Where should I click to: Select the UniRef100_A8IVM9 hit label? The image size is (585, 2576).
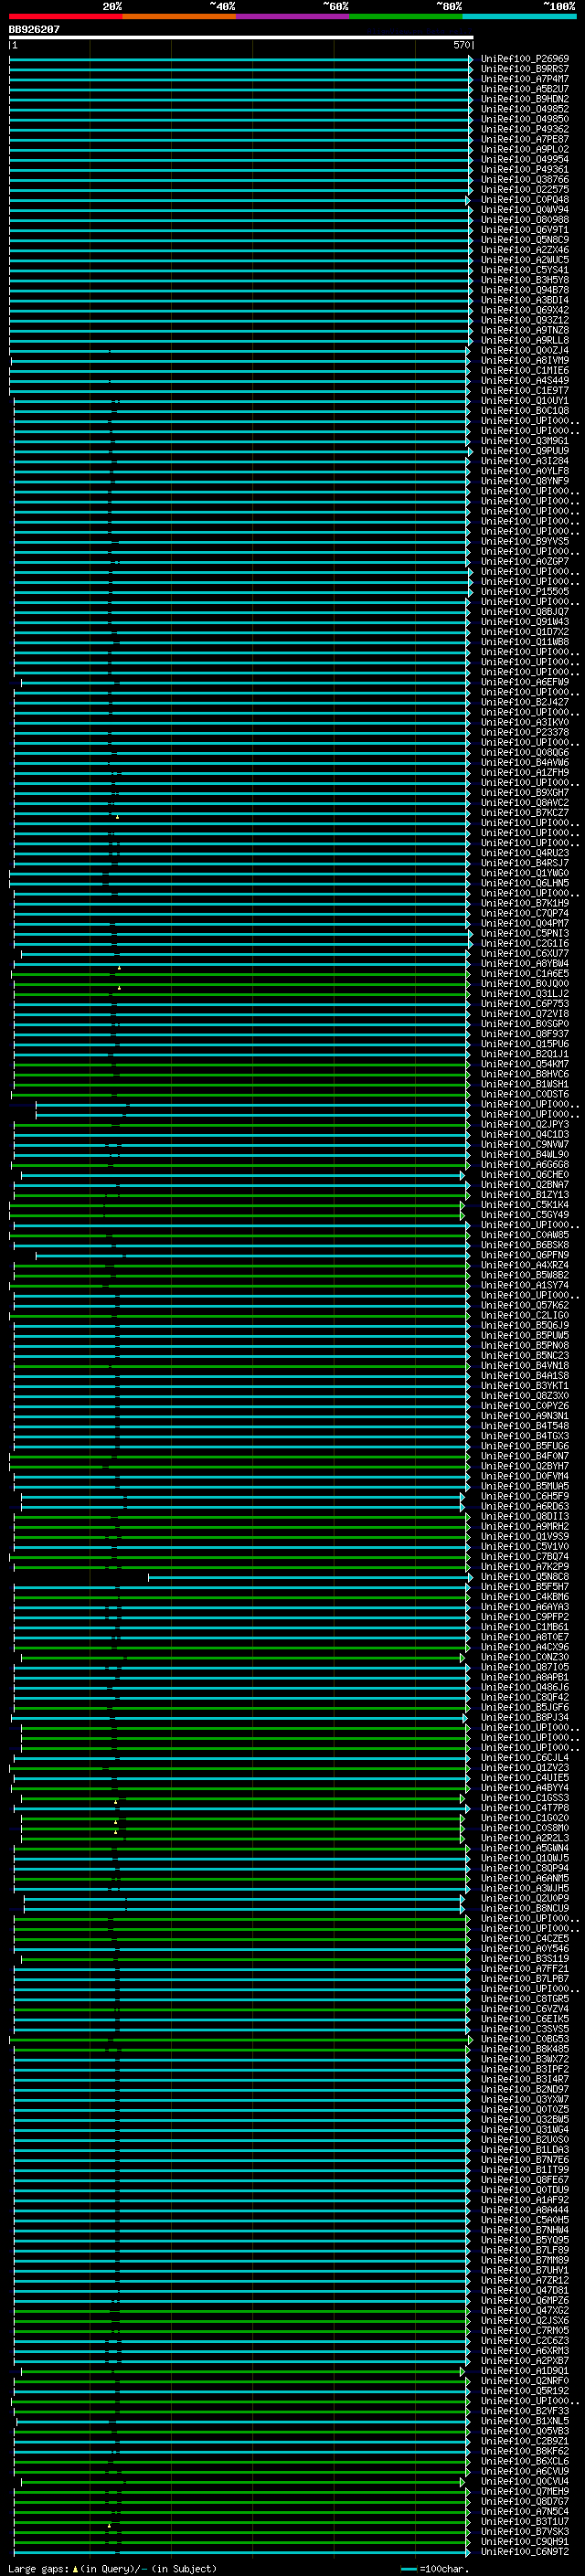(525, 361)
